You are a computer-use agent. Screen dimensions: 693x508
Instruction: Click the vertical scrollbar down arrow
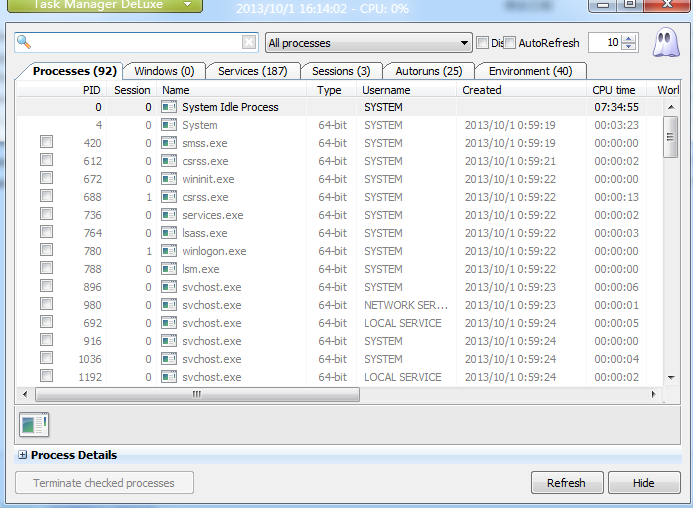click(671, 378)
